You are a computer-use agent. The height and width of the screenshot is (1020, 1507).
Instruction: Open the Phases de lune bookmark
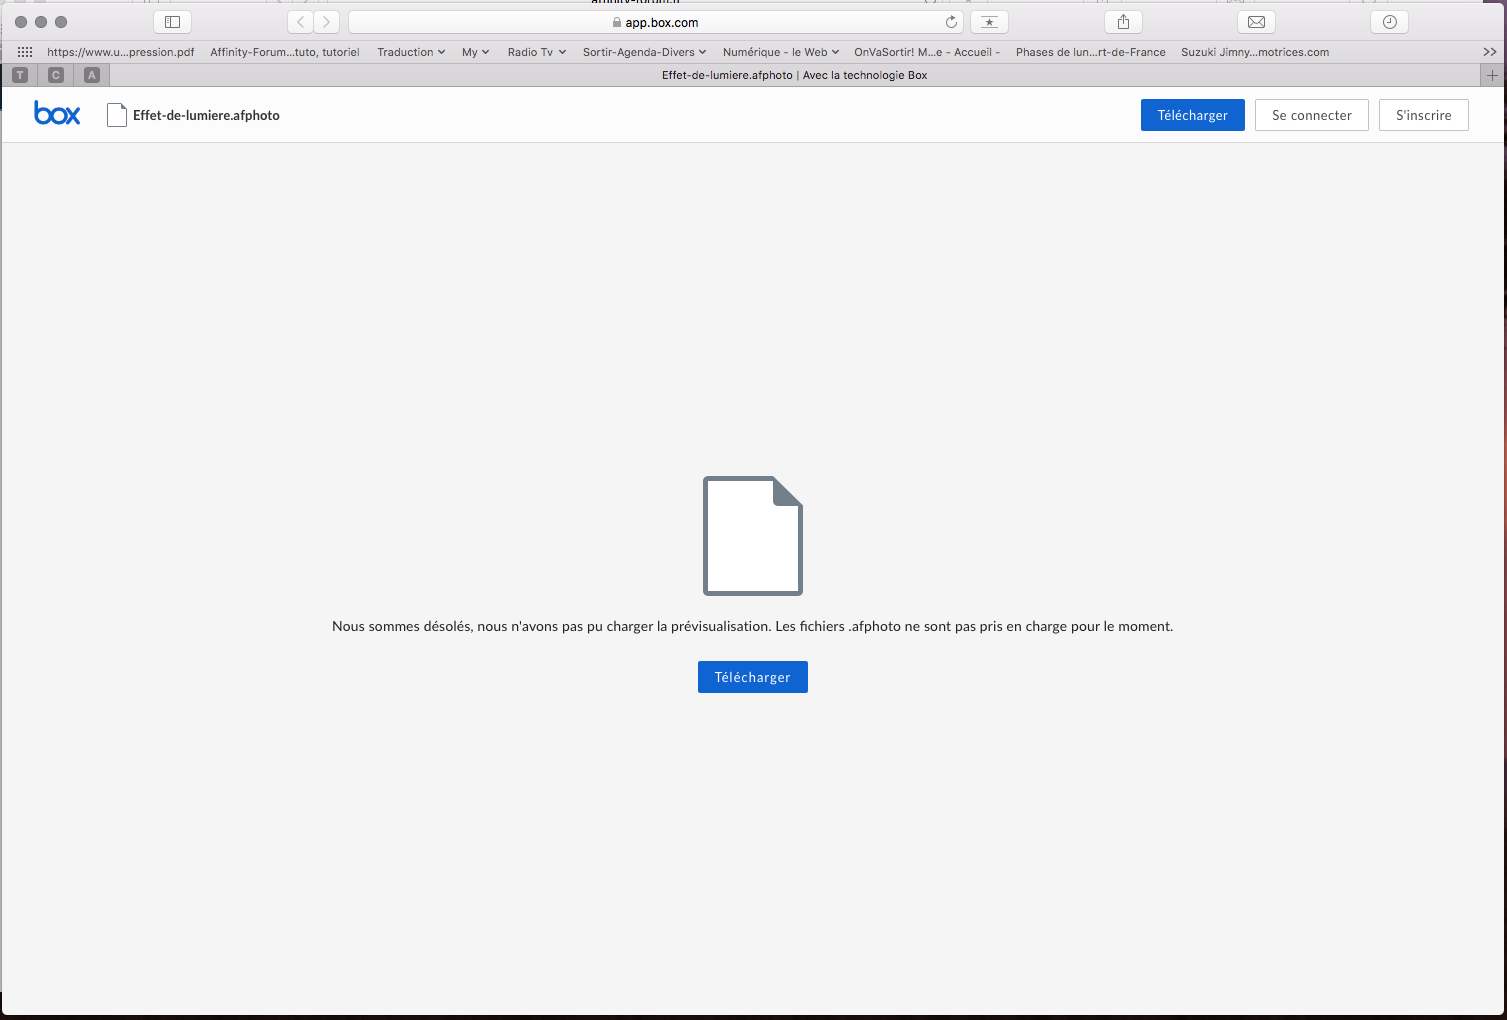coord(1091,52)
